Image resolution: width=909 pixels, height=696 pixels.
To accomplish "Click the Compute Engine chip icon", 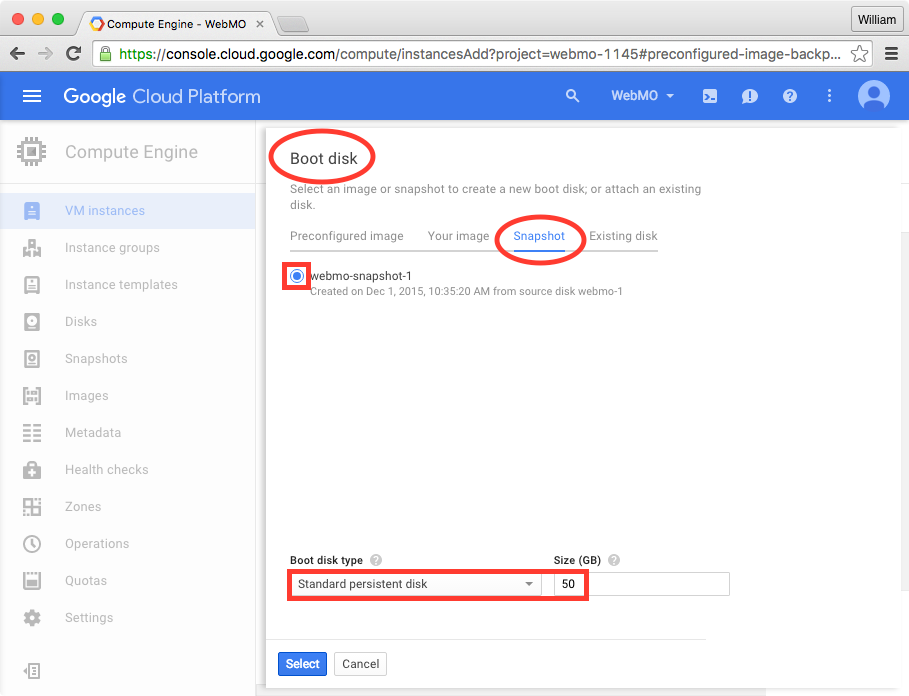I will [31, 152].
